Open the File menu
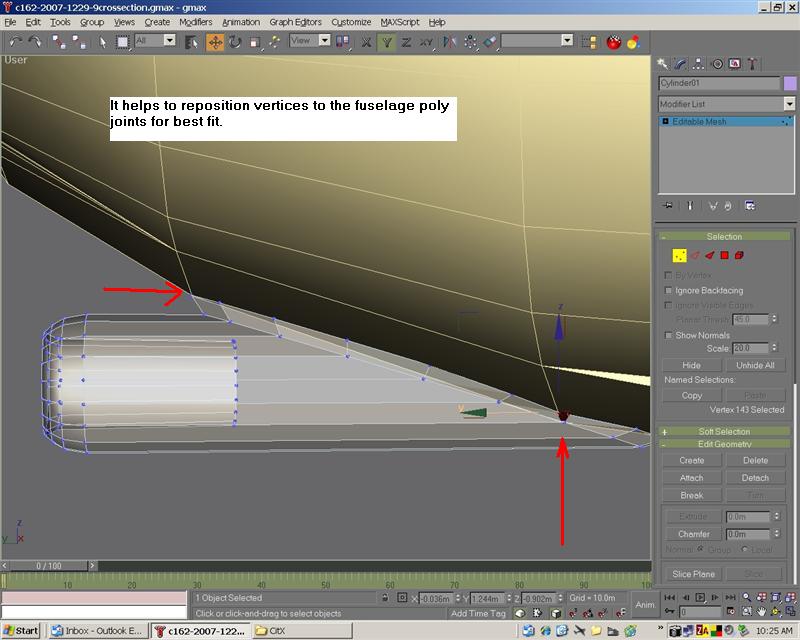The height and width of the screenshot is (640, 800). point(10,22)
